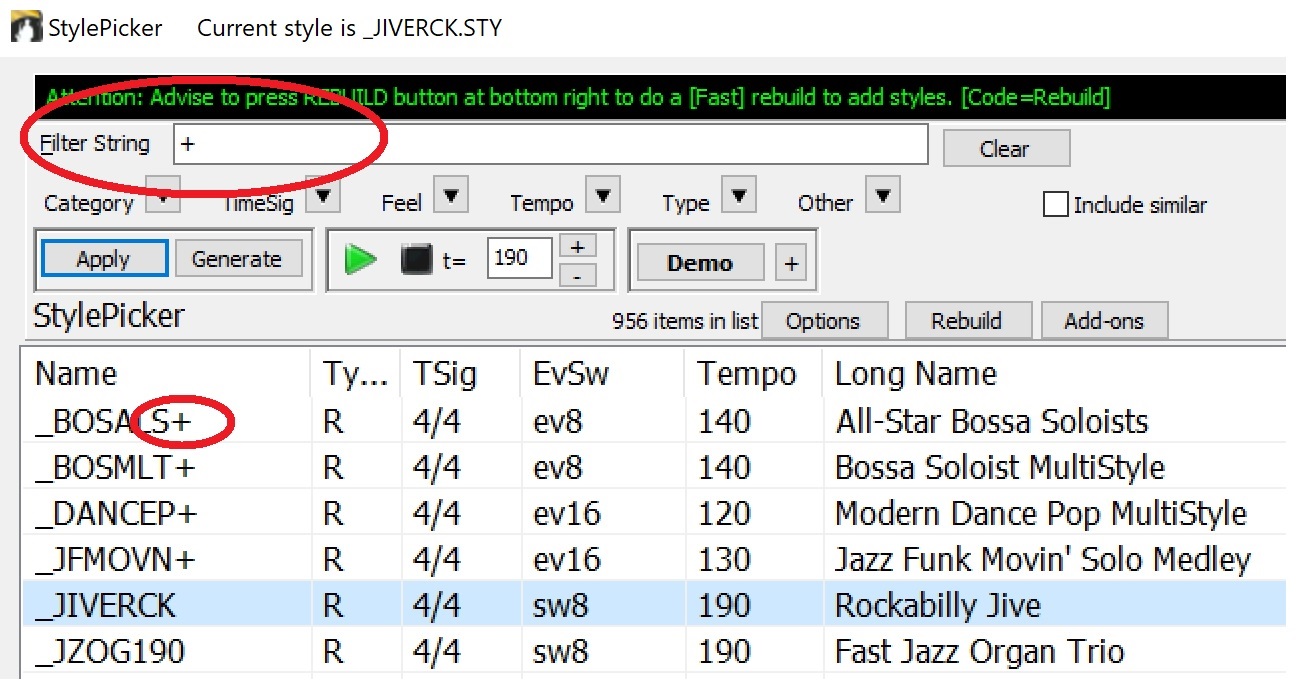Click into the Filter String field
This screenshot has width=1310, height=700.
pyautogui.click(x=550, y=144)
